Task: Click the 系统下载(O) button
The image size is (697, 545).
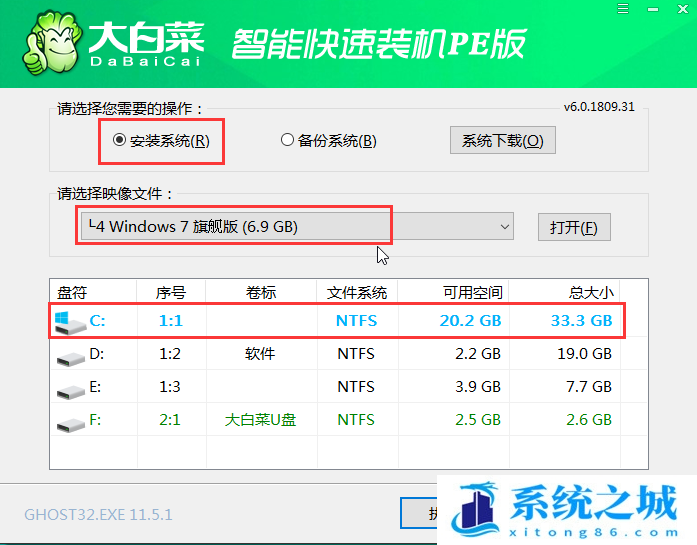Action: pos(503,140)
